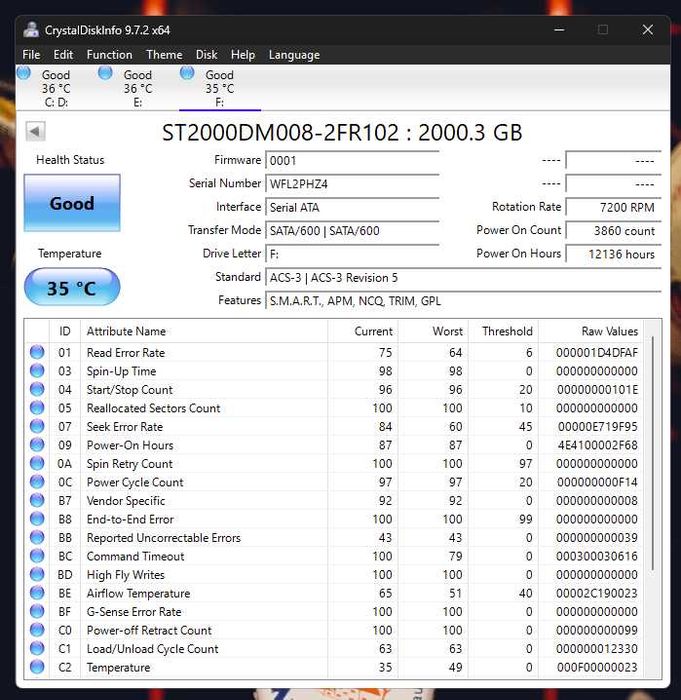
Task: Click status orb for Reported Uncorrectable Errors
Action: point(37,538)
